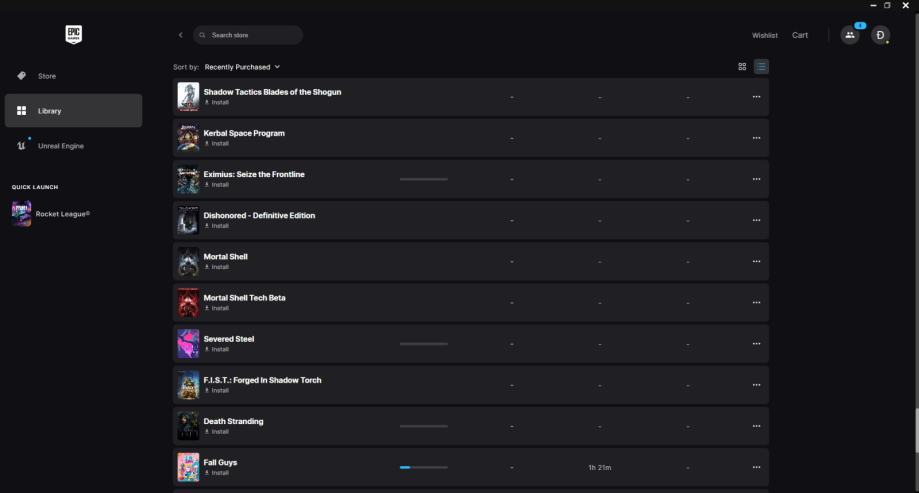Screen dimensions: 919x493
Task: Launch Rocket League from Quick Launch
Action: click(62, 213)
